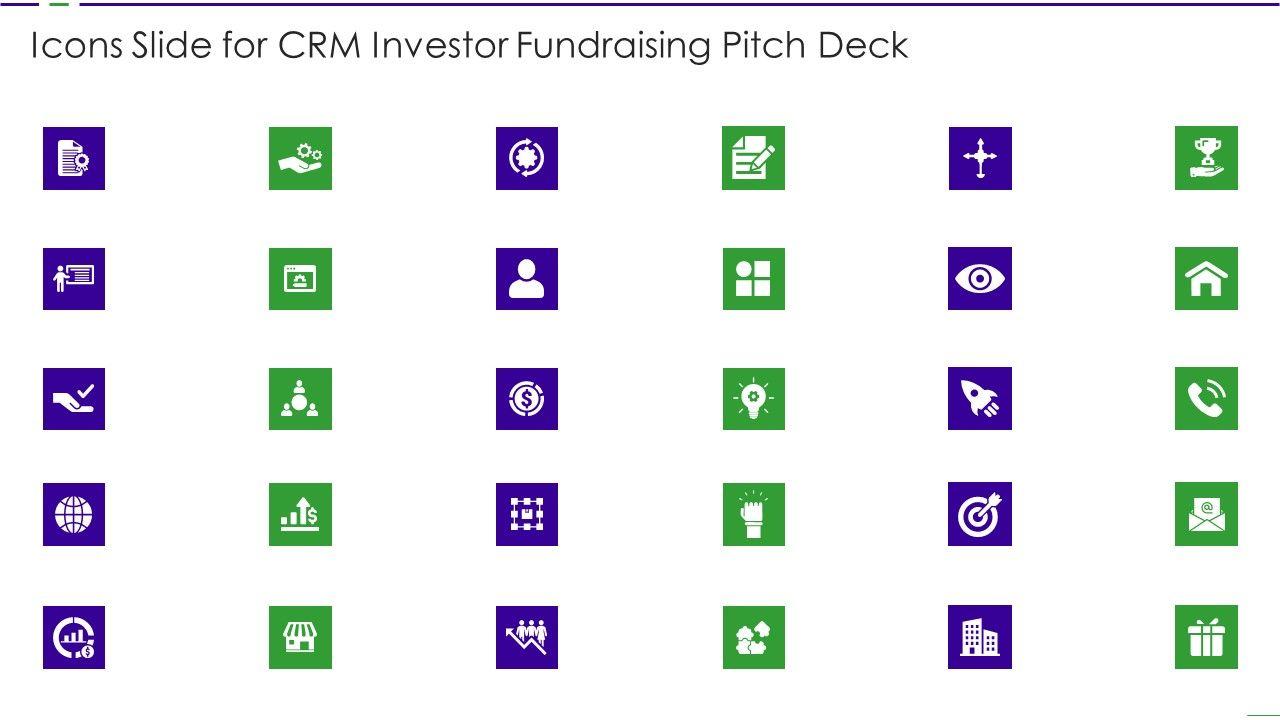Select the globe icon tile
Image resolution: width=1280 pixels, height=720 pixels.
coord(74,515)
